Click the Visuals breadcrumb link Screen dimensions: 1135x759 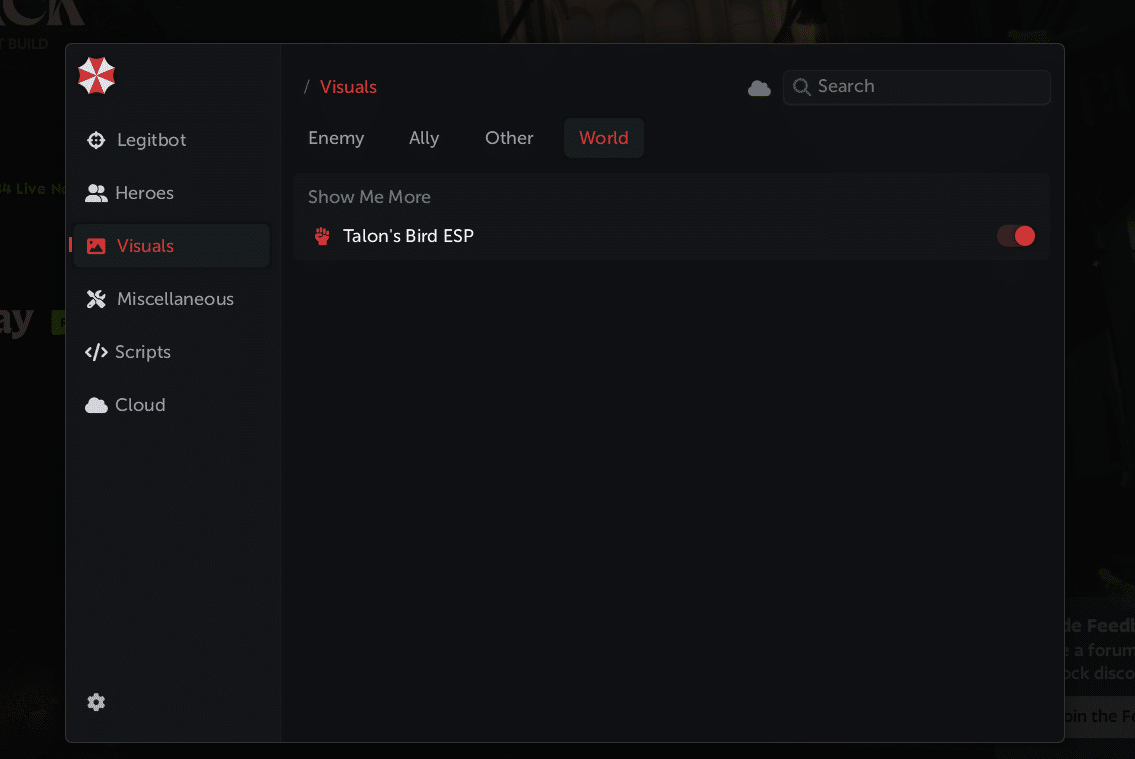coord(348,87)
